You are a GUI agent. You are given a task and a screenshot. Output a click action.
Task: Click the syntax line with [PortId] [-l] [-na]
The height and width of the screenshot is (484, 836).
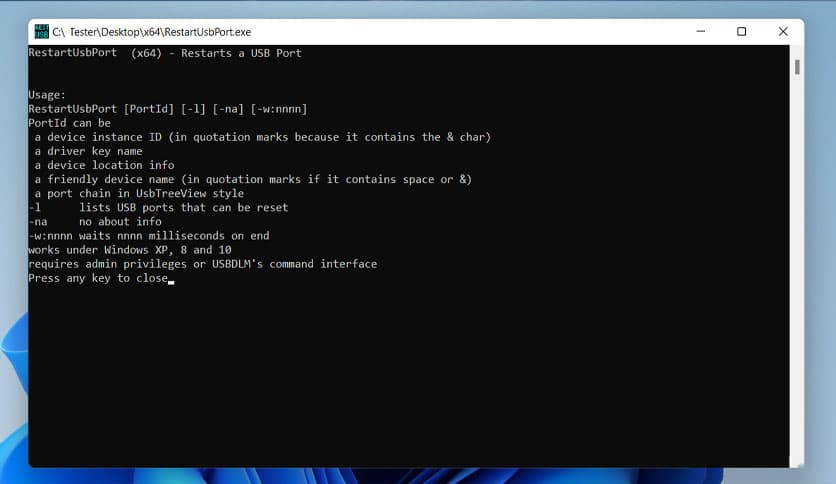168,109
